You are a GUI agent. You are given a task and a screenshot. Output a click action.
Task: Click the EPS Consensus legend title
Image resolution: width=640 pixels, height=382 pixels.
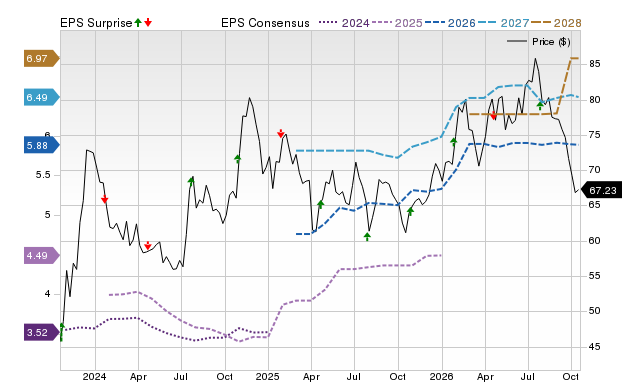[265, 23]
